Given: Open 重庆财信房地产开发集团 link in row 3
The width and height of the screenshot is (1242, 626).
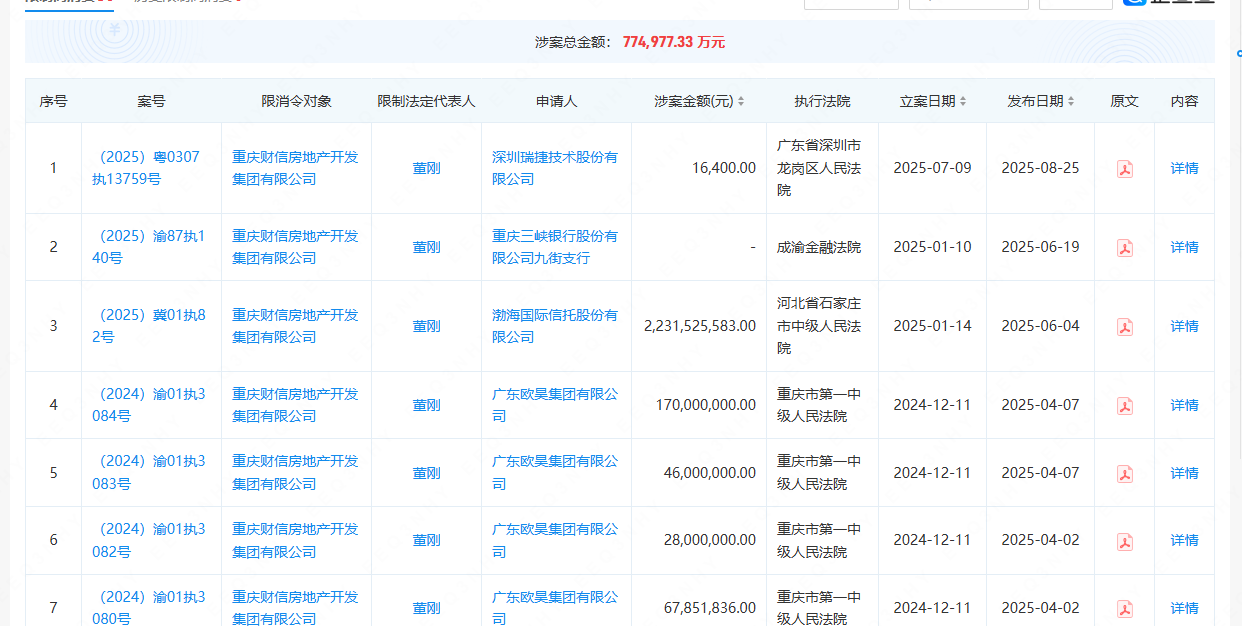Looking at the screenshot, I should [x=295, y=326].
